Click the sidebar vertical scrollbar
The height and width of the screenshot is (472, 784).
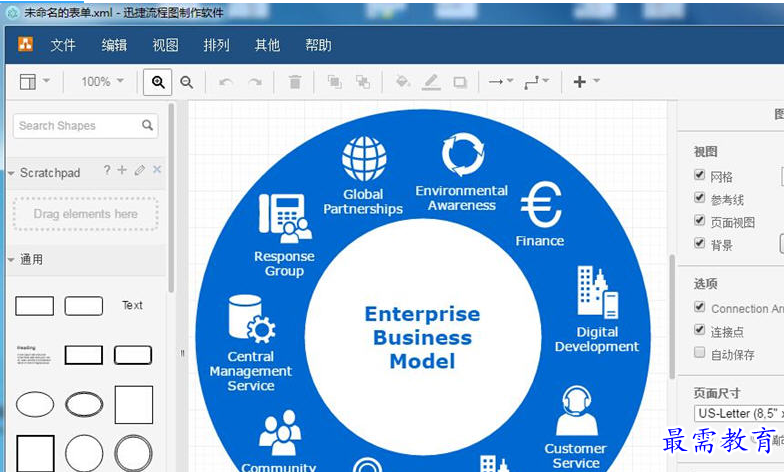pos(171,198)
